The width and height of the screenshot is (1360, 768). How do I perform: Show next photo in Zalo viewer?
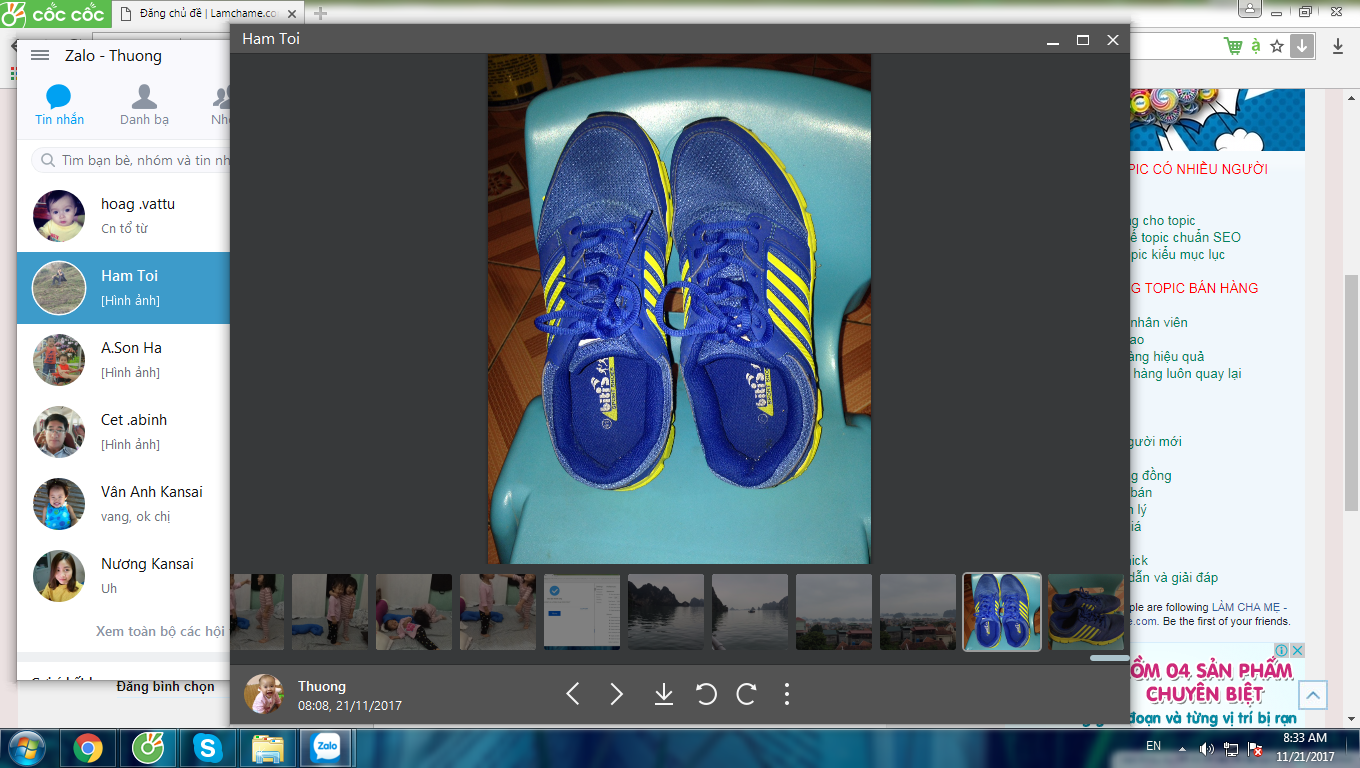[x=617, y=694]
